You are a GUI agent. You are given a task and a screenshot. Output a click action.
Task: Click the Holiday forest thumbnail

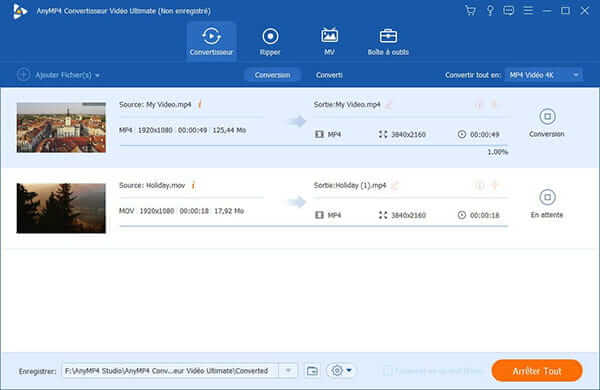tap(61, 208)
